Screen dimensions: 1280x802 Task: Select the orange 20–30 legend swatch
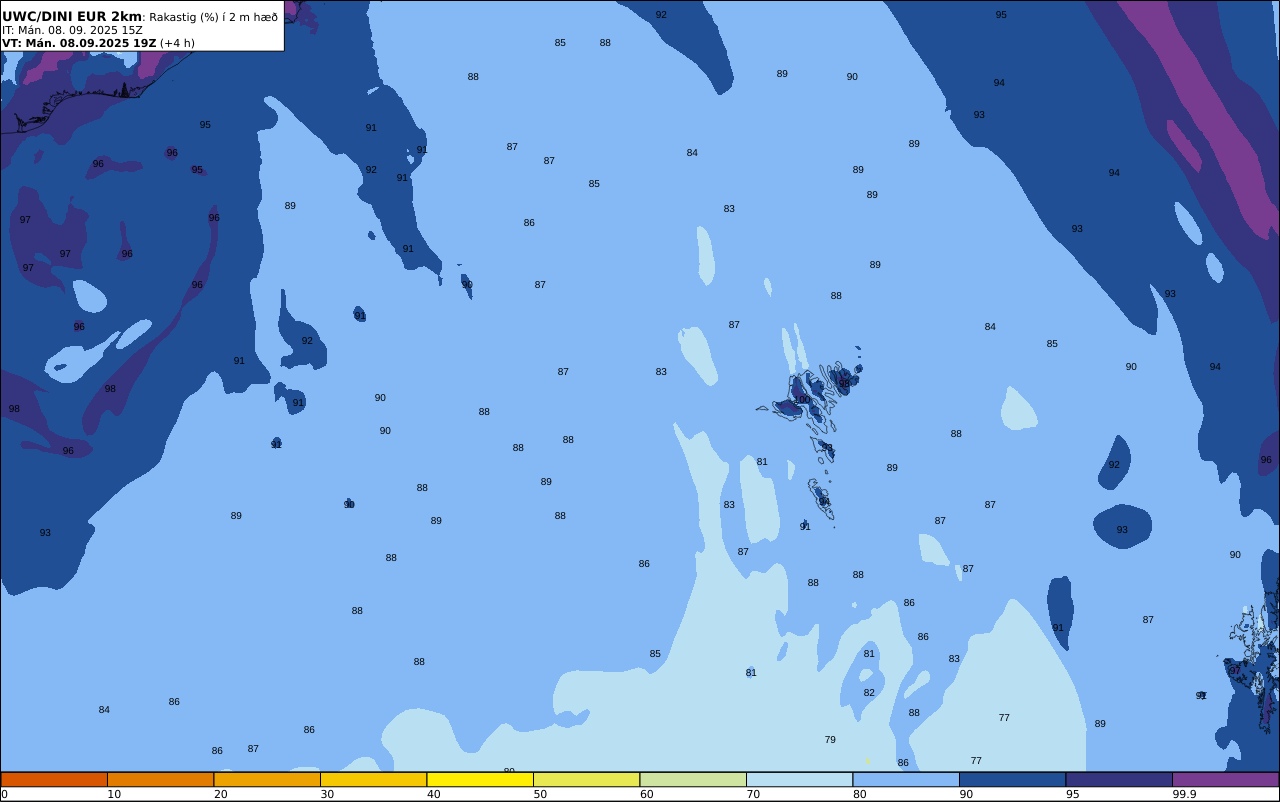pos(267,779)
